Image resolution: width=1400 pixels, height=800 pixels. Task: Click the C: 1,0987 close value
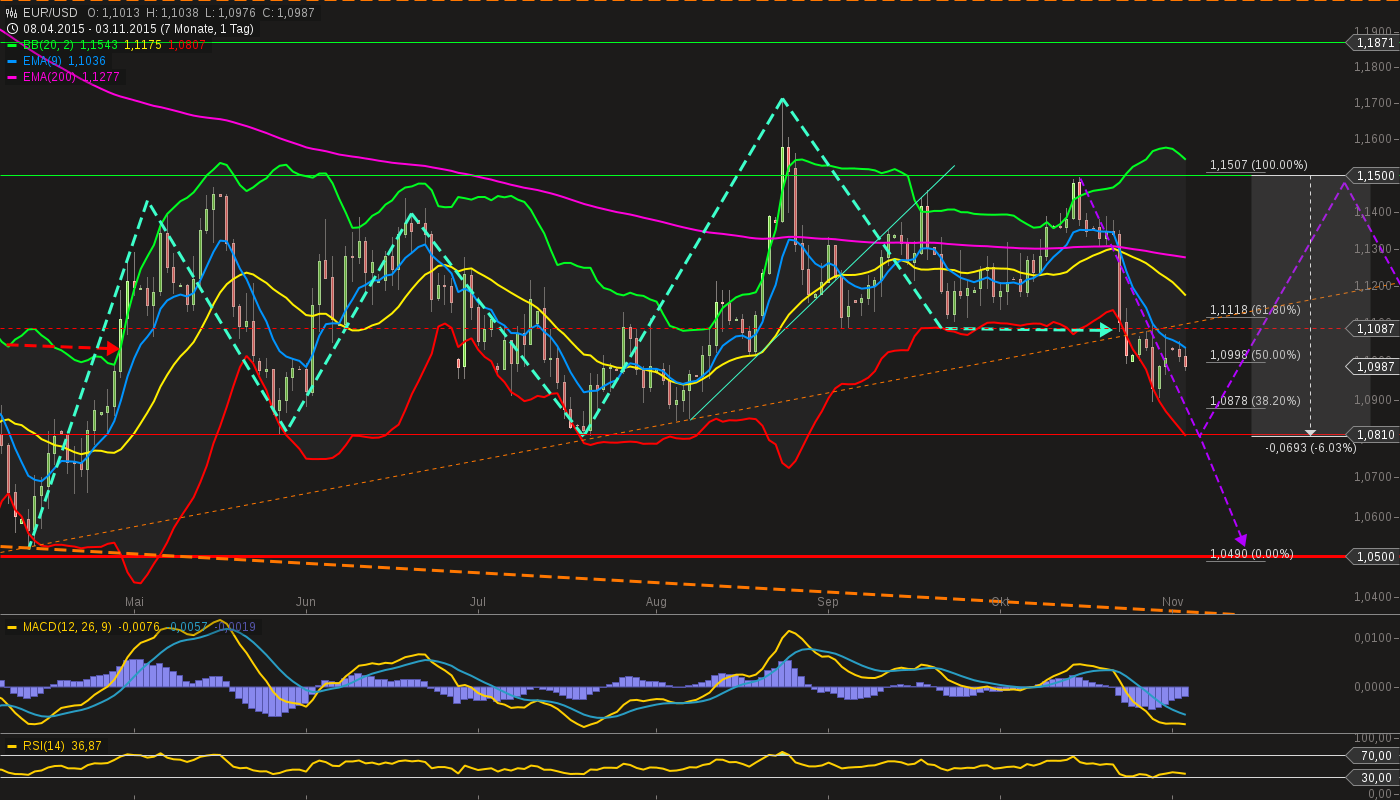[x=289, y=13]
